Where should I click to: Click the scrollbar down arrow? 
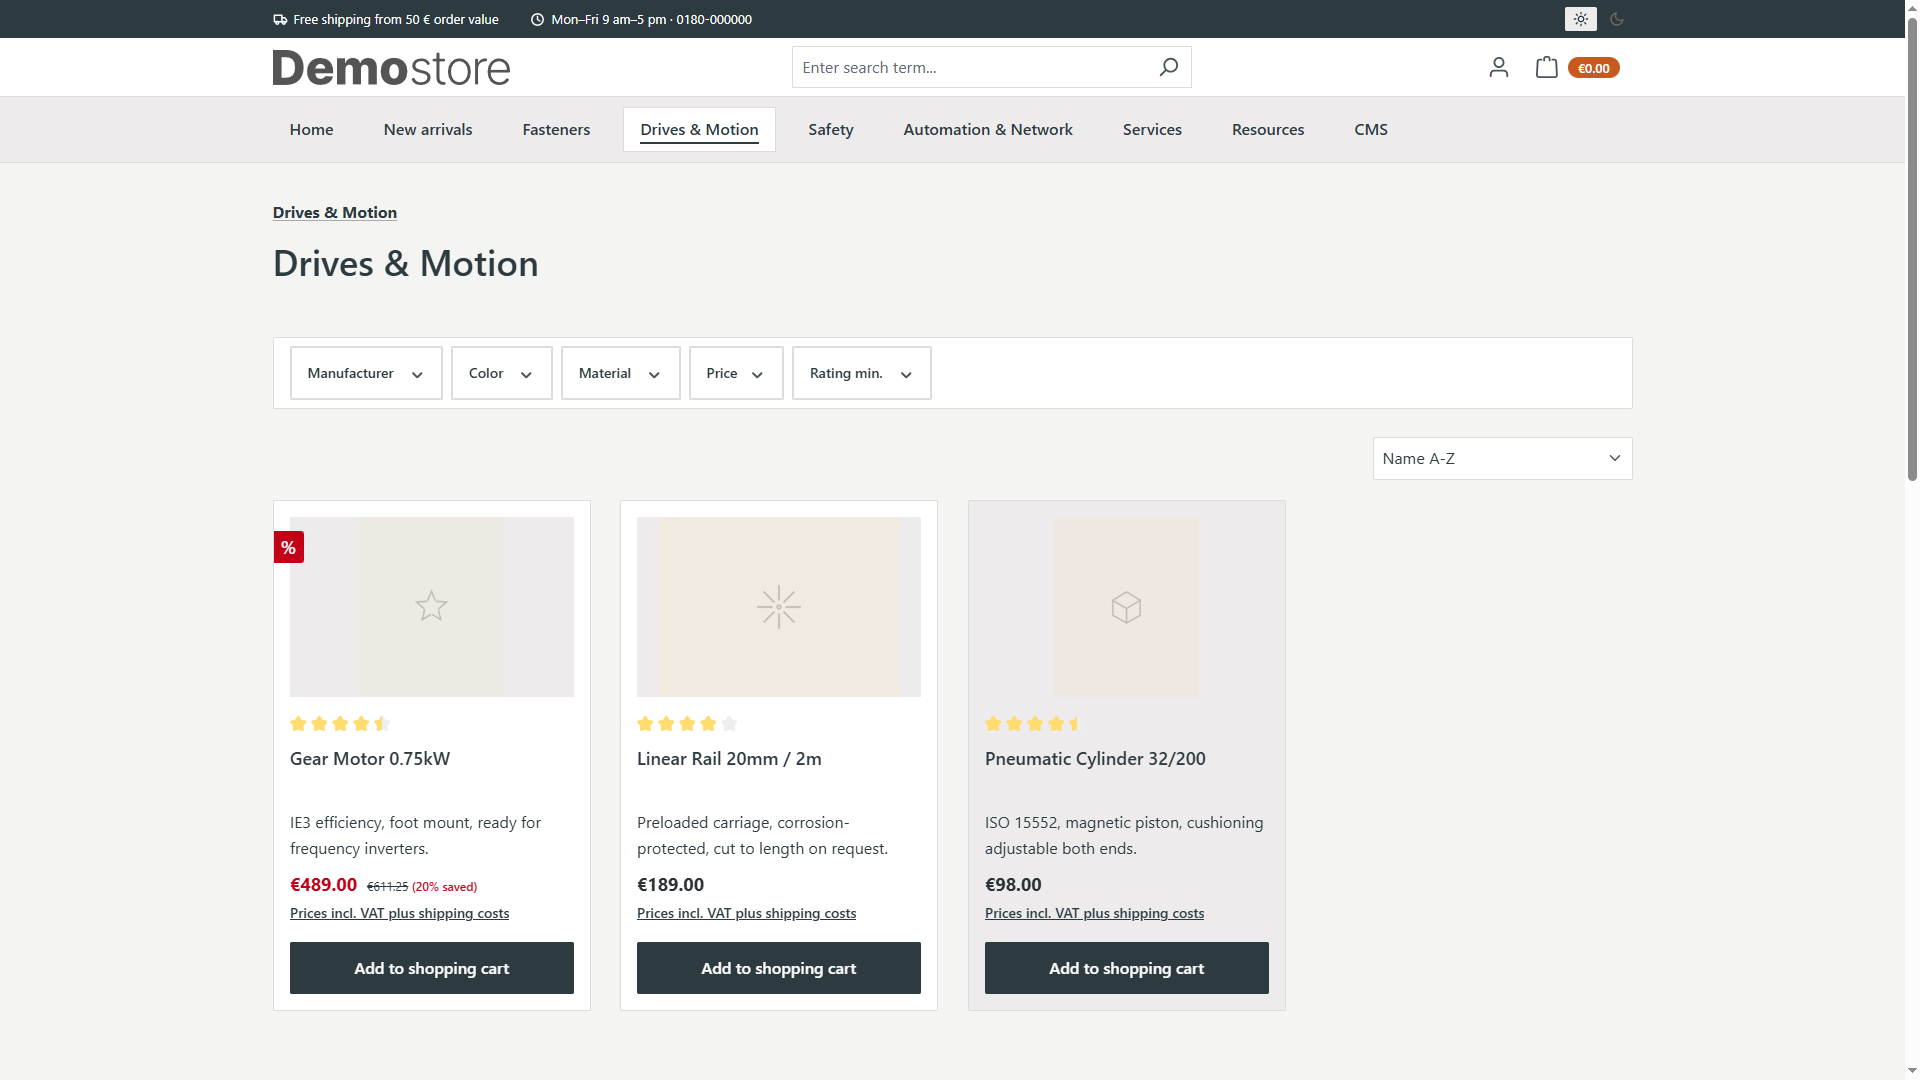(x=1912, y=1071)
